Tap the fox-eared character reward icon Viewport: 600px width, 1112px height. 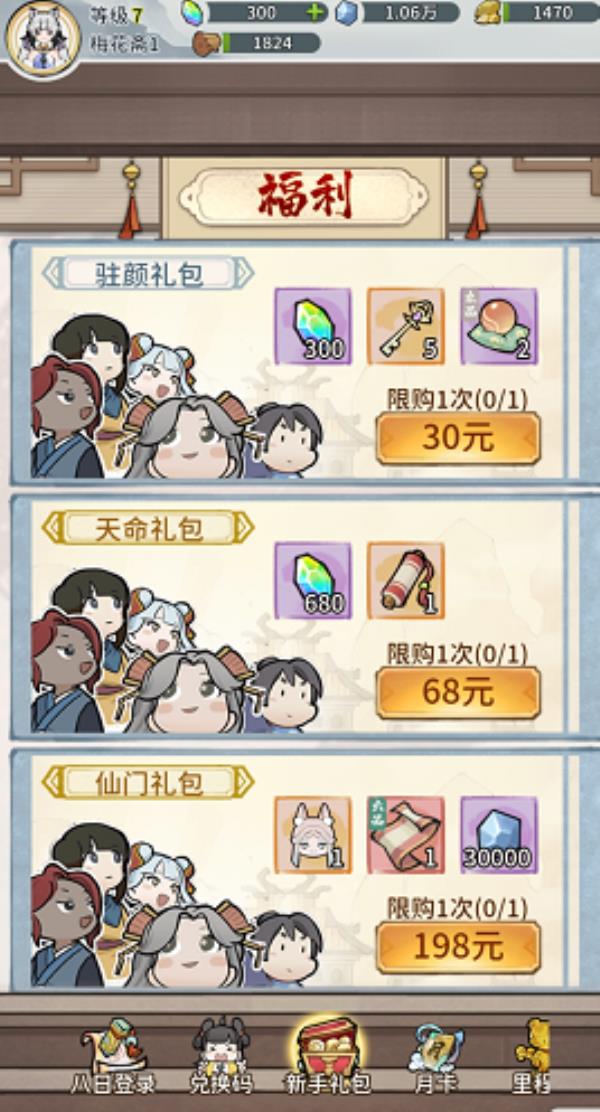tap(313, 834)
